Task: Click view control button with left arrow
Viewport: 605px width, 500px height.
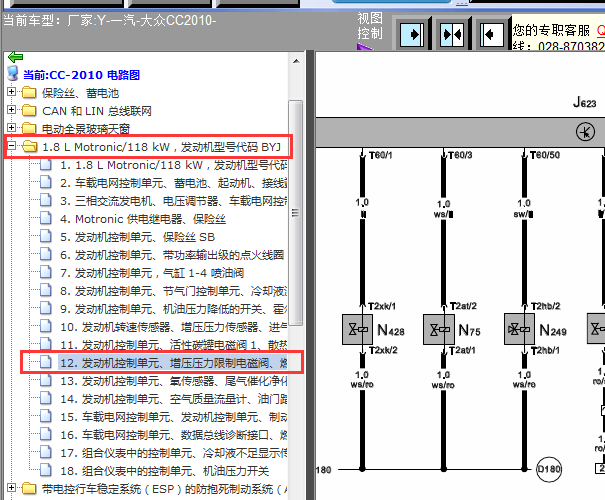Action: 492,35
